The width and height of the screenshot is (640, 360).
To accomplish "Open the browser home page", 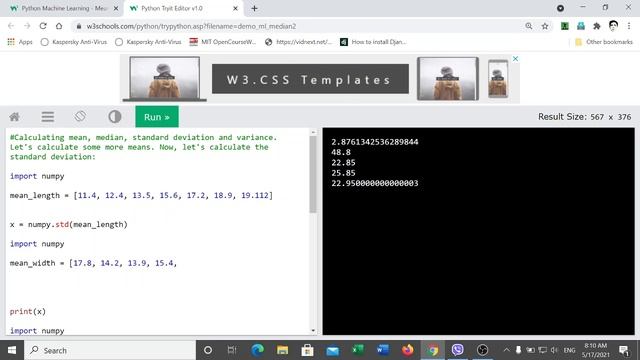I will (x=59, y=26).
